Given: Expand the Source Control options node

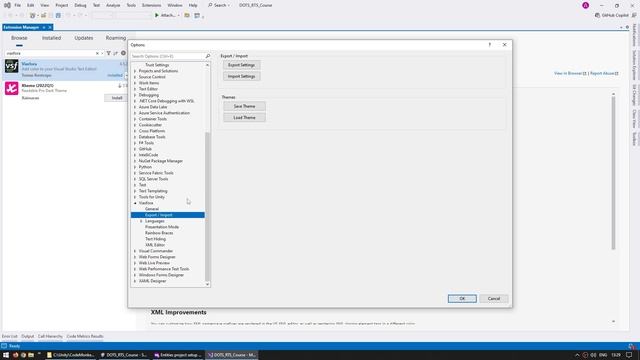Looking at the screenshot, I should (x=135, y=77).
